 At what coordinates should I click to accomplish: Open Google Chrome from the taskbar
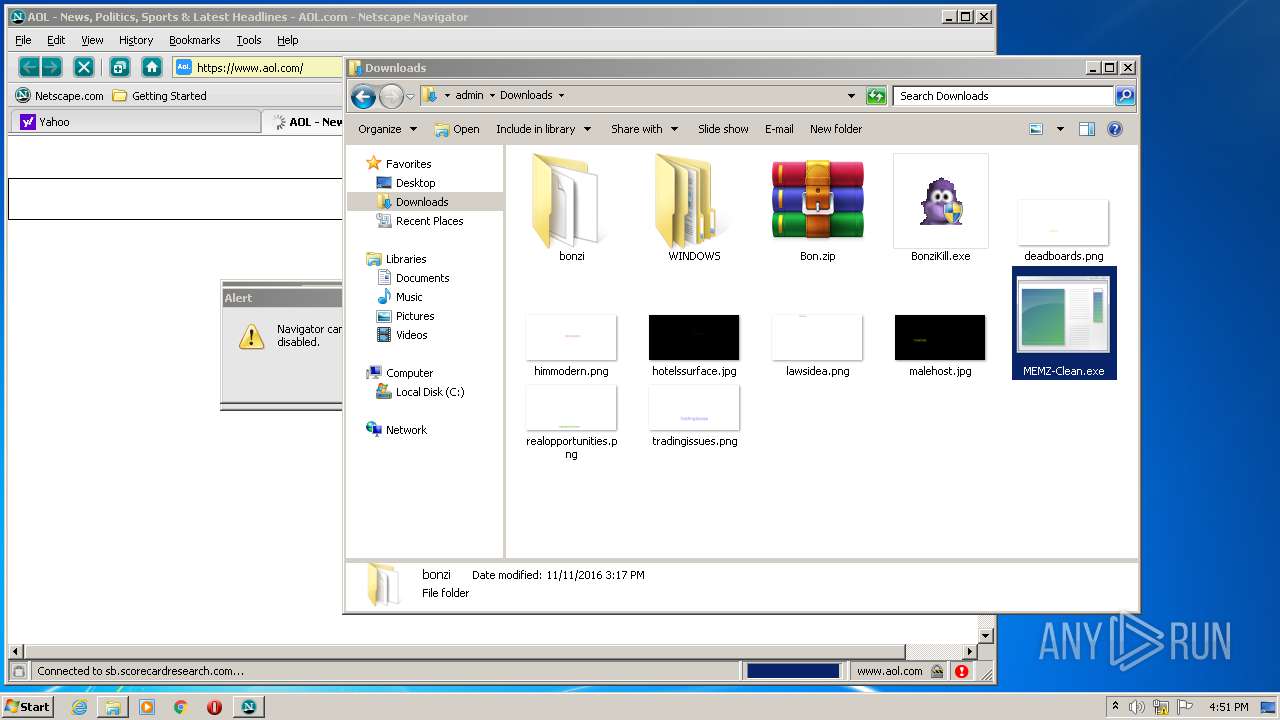click(x=180, y=707)
